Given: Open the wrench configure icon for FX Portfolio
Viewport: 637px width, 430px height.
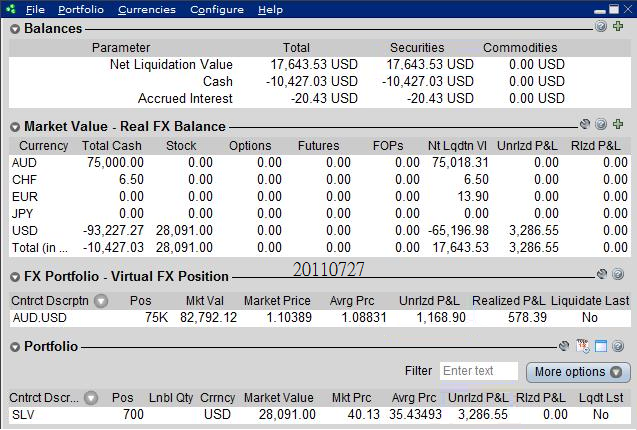Looking at the screenshot, I should [602, 274].
